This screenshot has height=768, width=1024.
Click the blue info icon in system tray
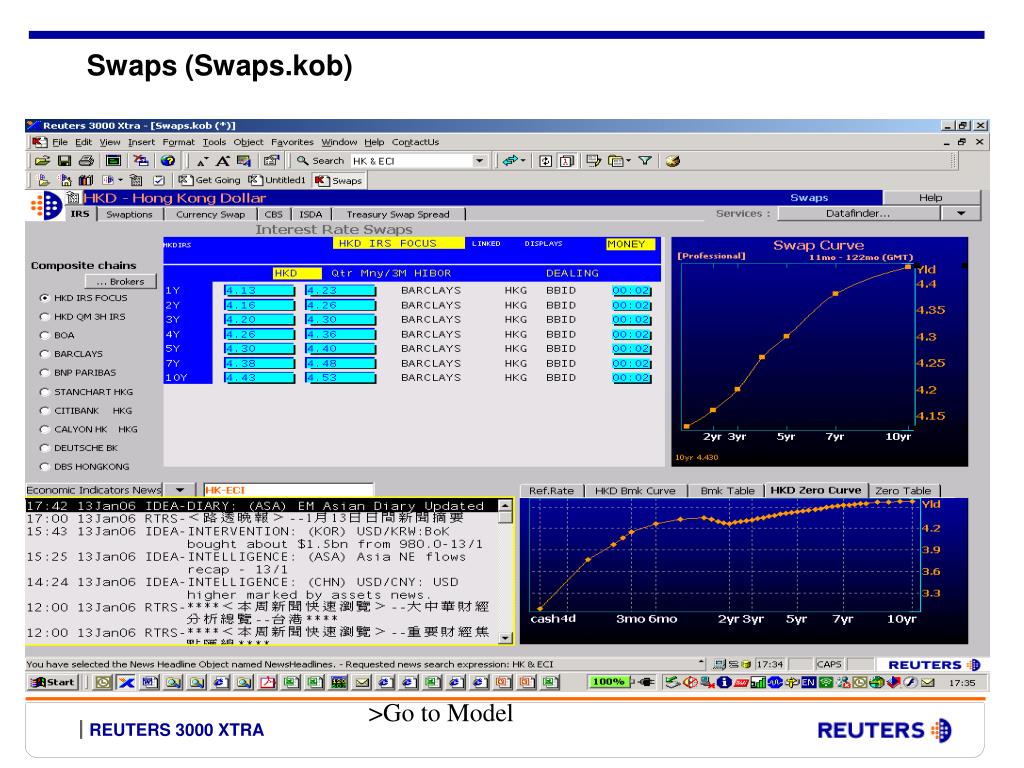click(x=724, y=682)
